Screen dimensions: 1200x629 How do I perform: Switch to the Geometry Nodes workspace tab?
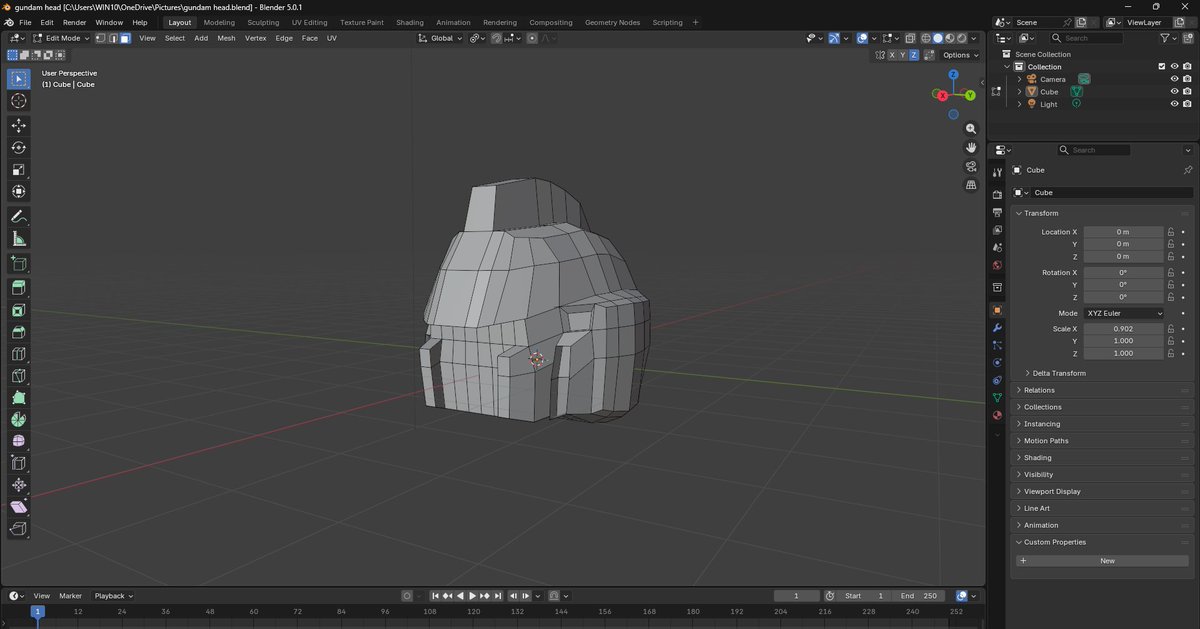click(612, 22)
